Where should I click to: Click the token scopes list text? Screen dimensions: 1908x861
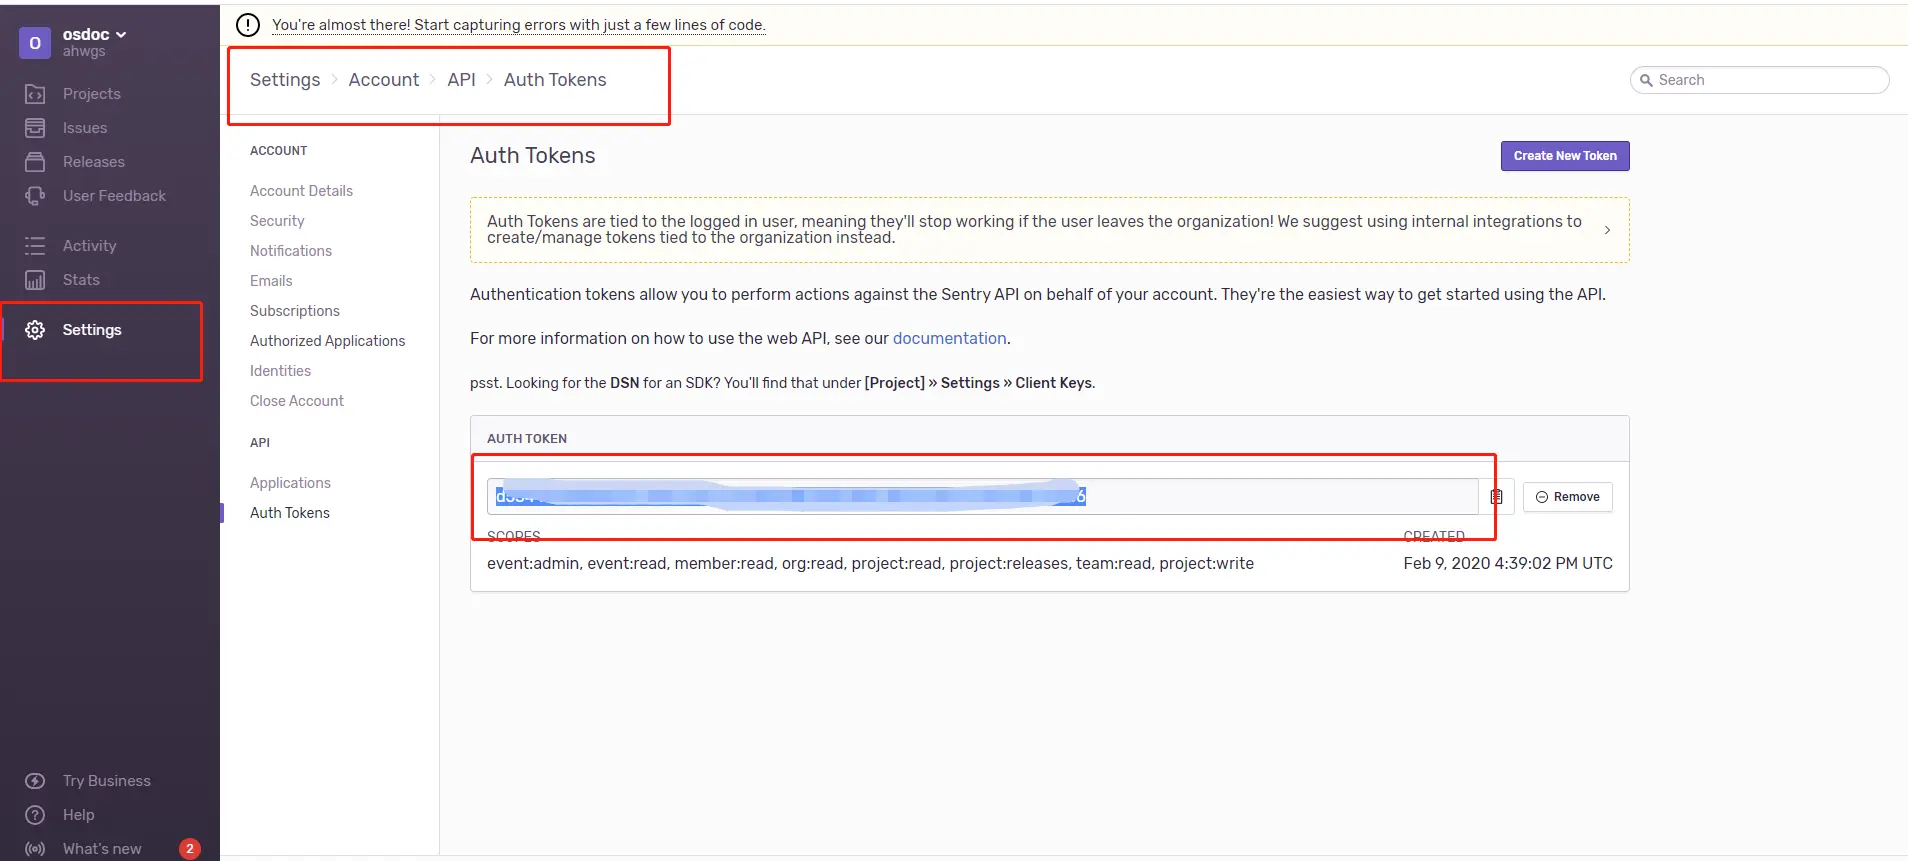click(x=870, y=564)
